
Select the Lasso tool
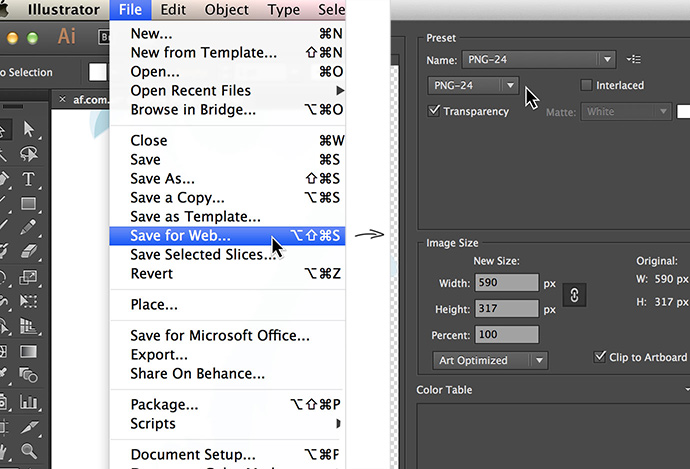coord(29,154)
